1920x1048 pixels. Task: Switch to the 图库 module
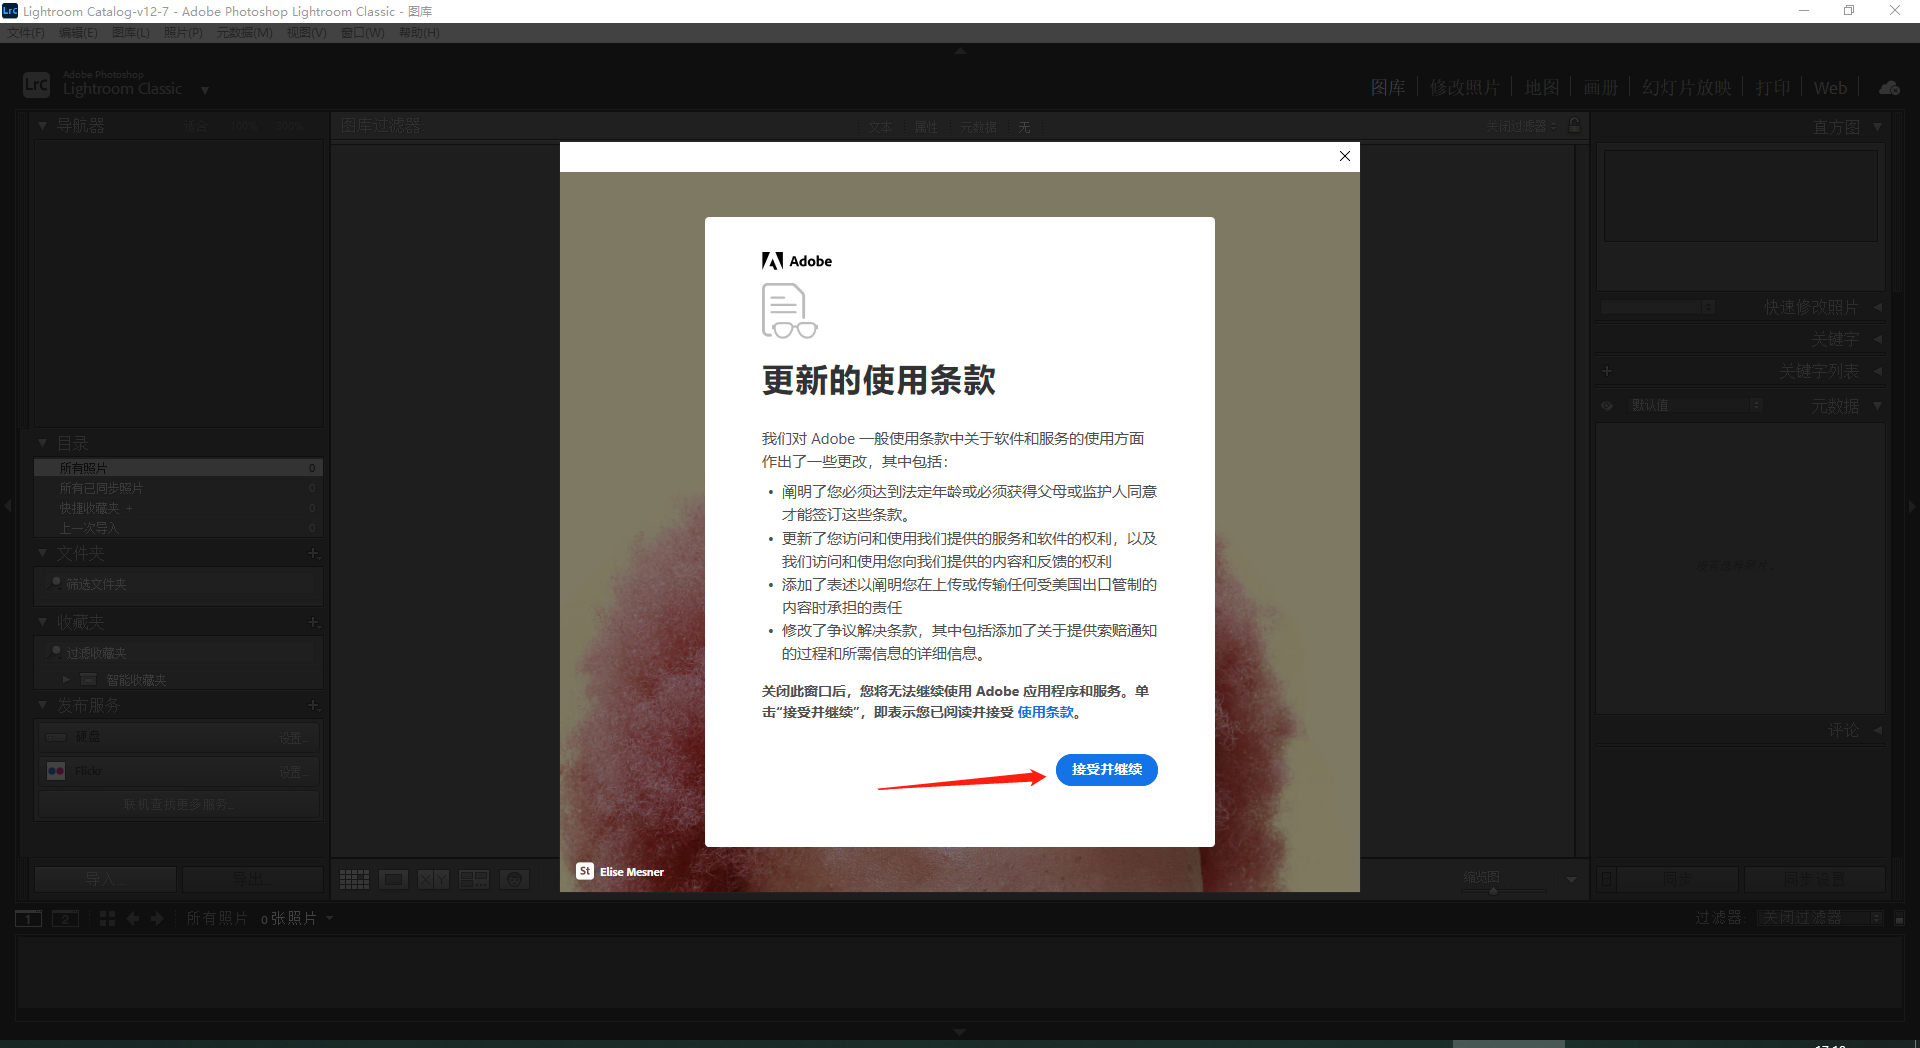click(x=1387, y=88)
